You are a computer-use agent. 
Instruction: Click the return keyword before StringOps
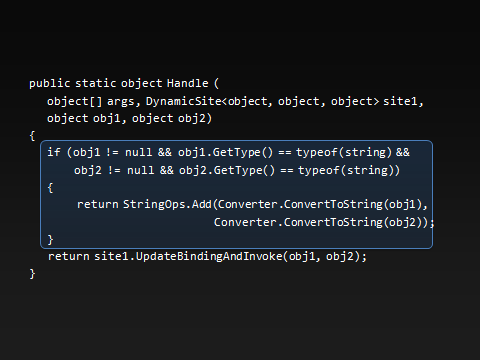pyautogui.click(x=98, y=204)
